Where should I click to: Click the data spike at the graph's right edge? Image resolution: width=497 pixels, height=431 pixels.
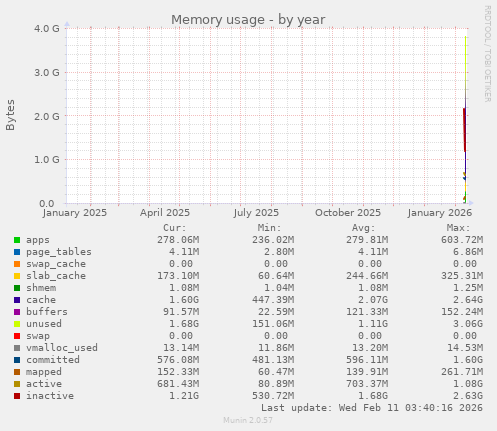[465, 120]
